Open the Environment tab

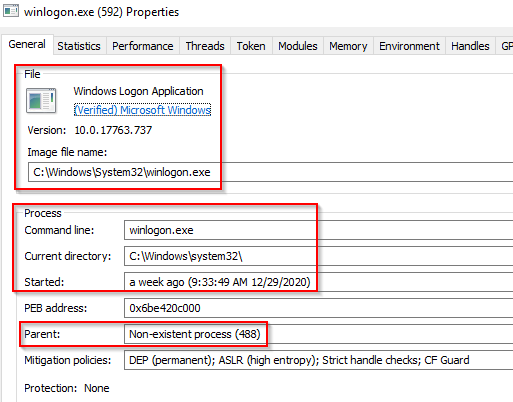pyautogui.click(x=409, y=46)
